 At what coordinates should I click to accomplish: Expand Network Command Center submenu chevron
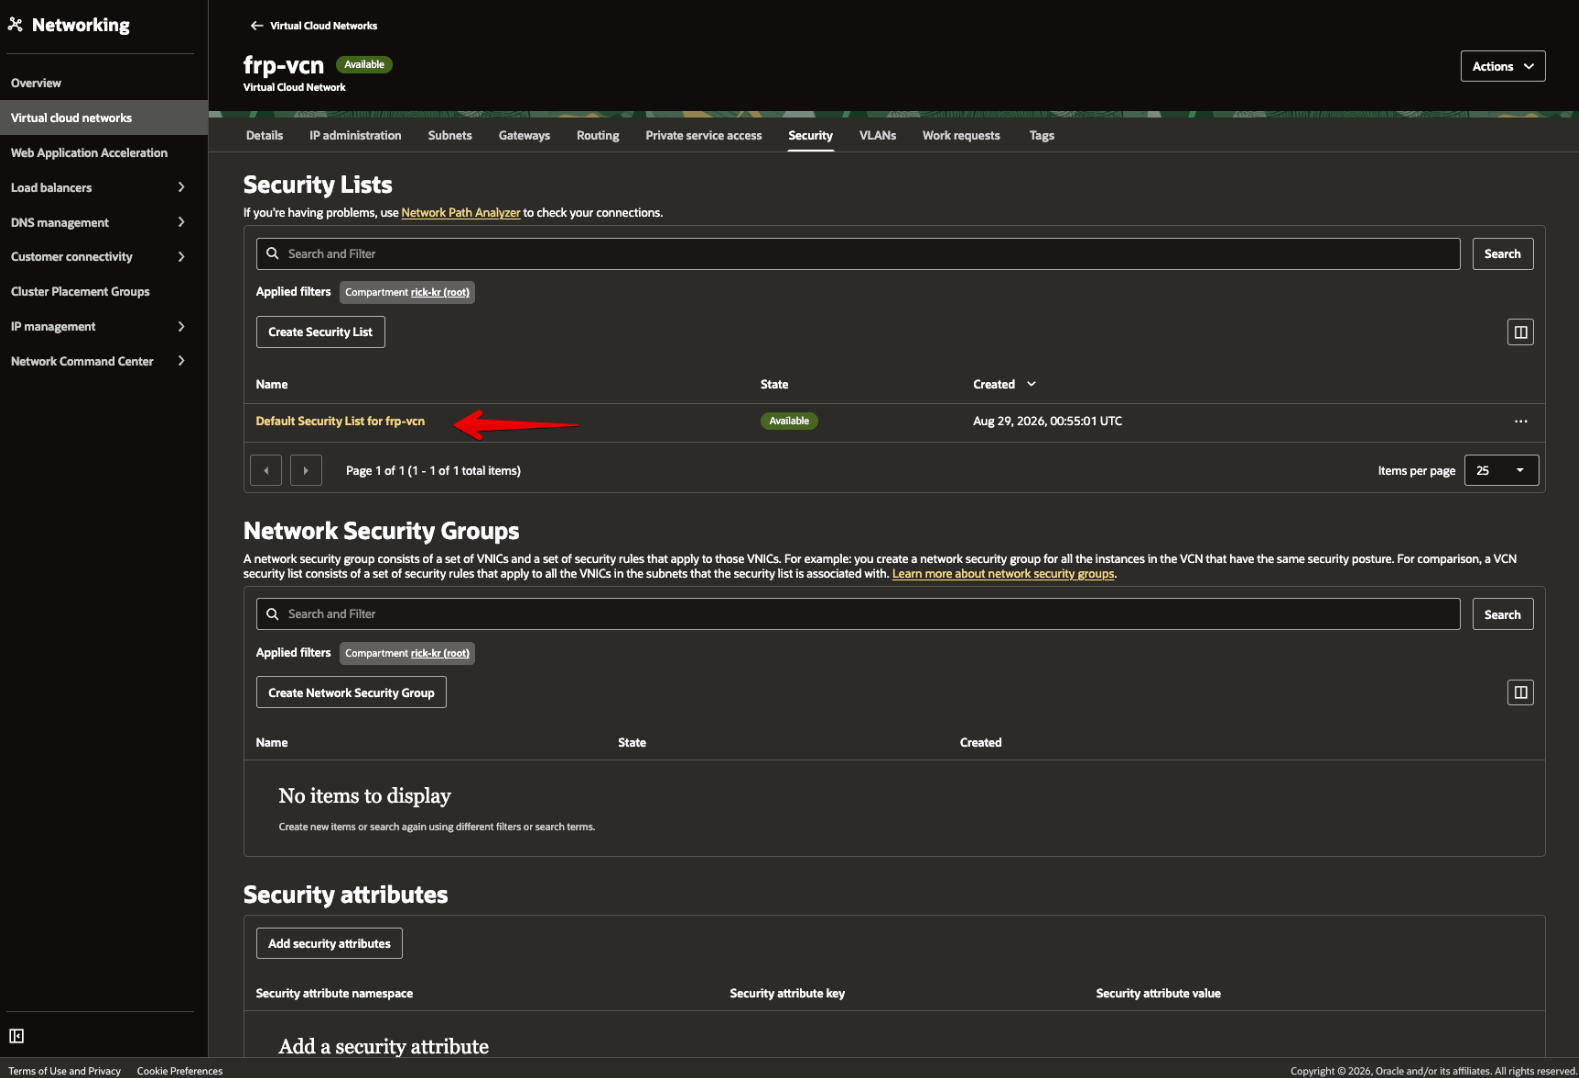pos(181,361)
